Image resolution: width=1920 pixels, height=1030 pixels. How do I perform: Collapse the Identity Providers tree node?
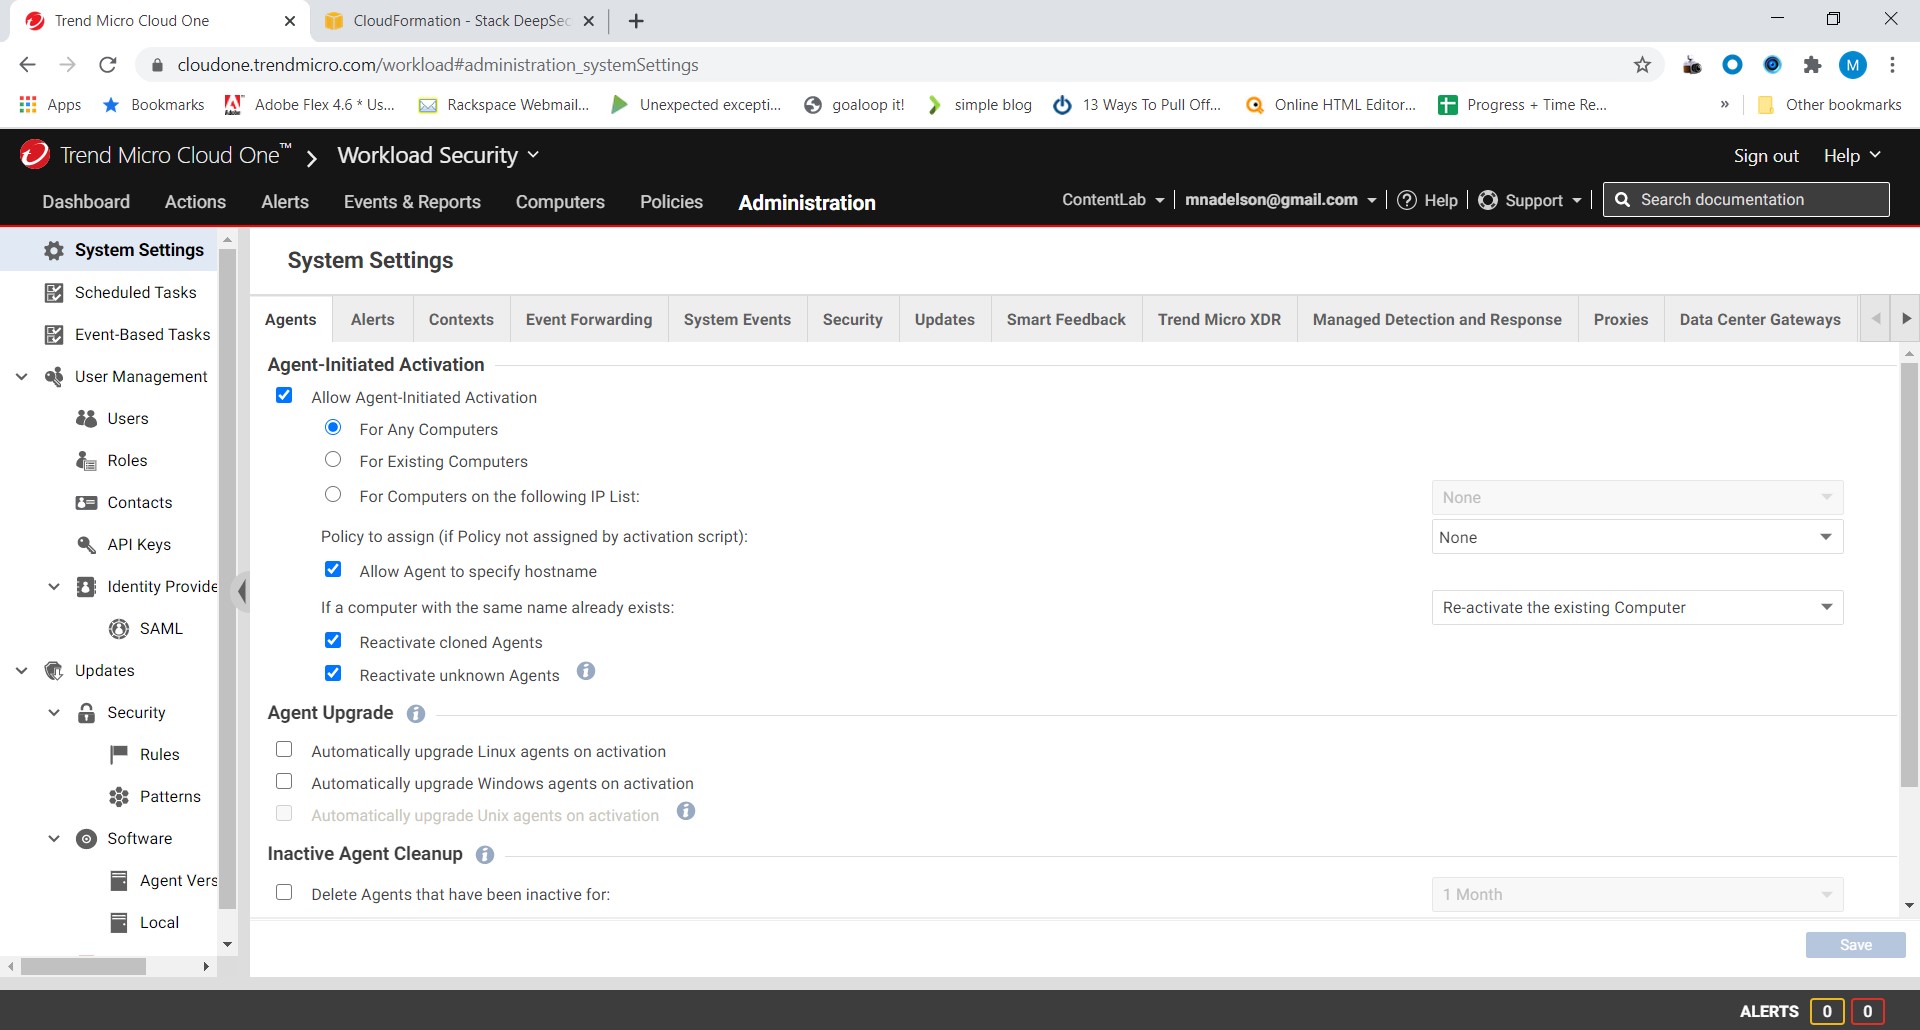coord(54,586)
